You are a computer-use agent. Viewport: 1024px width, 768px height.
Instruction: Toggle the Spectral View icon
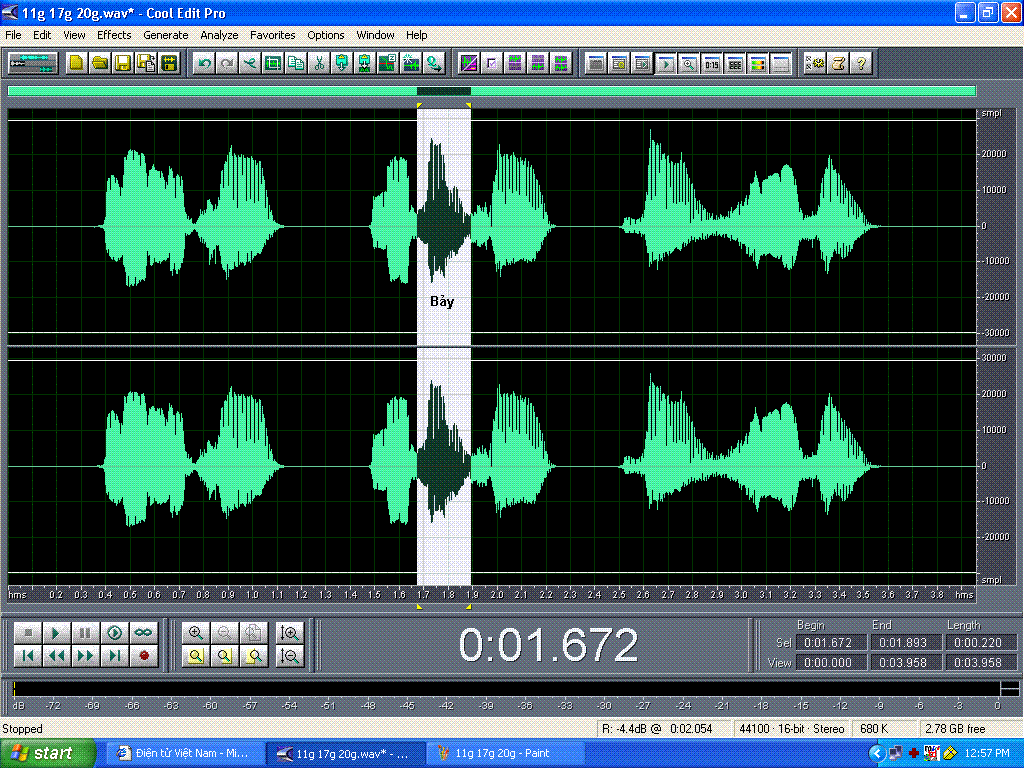click(x=469, y=63)
